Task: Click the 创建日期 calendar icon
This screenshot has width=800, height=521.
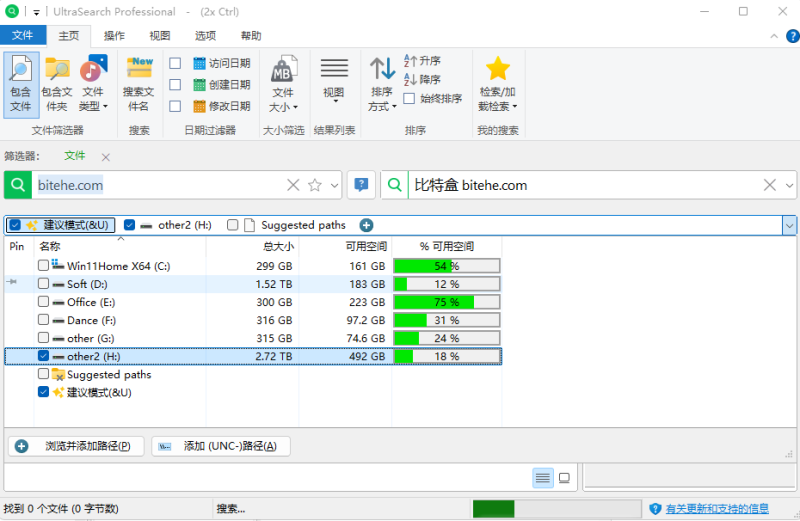Action: (199, 85)
